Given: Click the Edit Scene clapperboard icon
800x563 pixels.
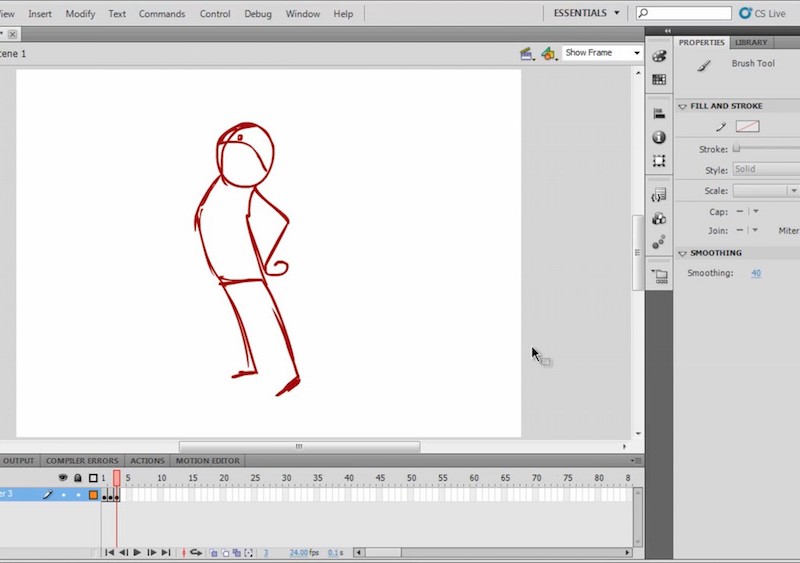Looking at the screenshot, I should (526, 53).
